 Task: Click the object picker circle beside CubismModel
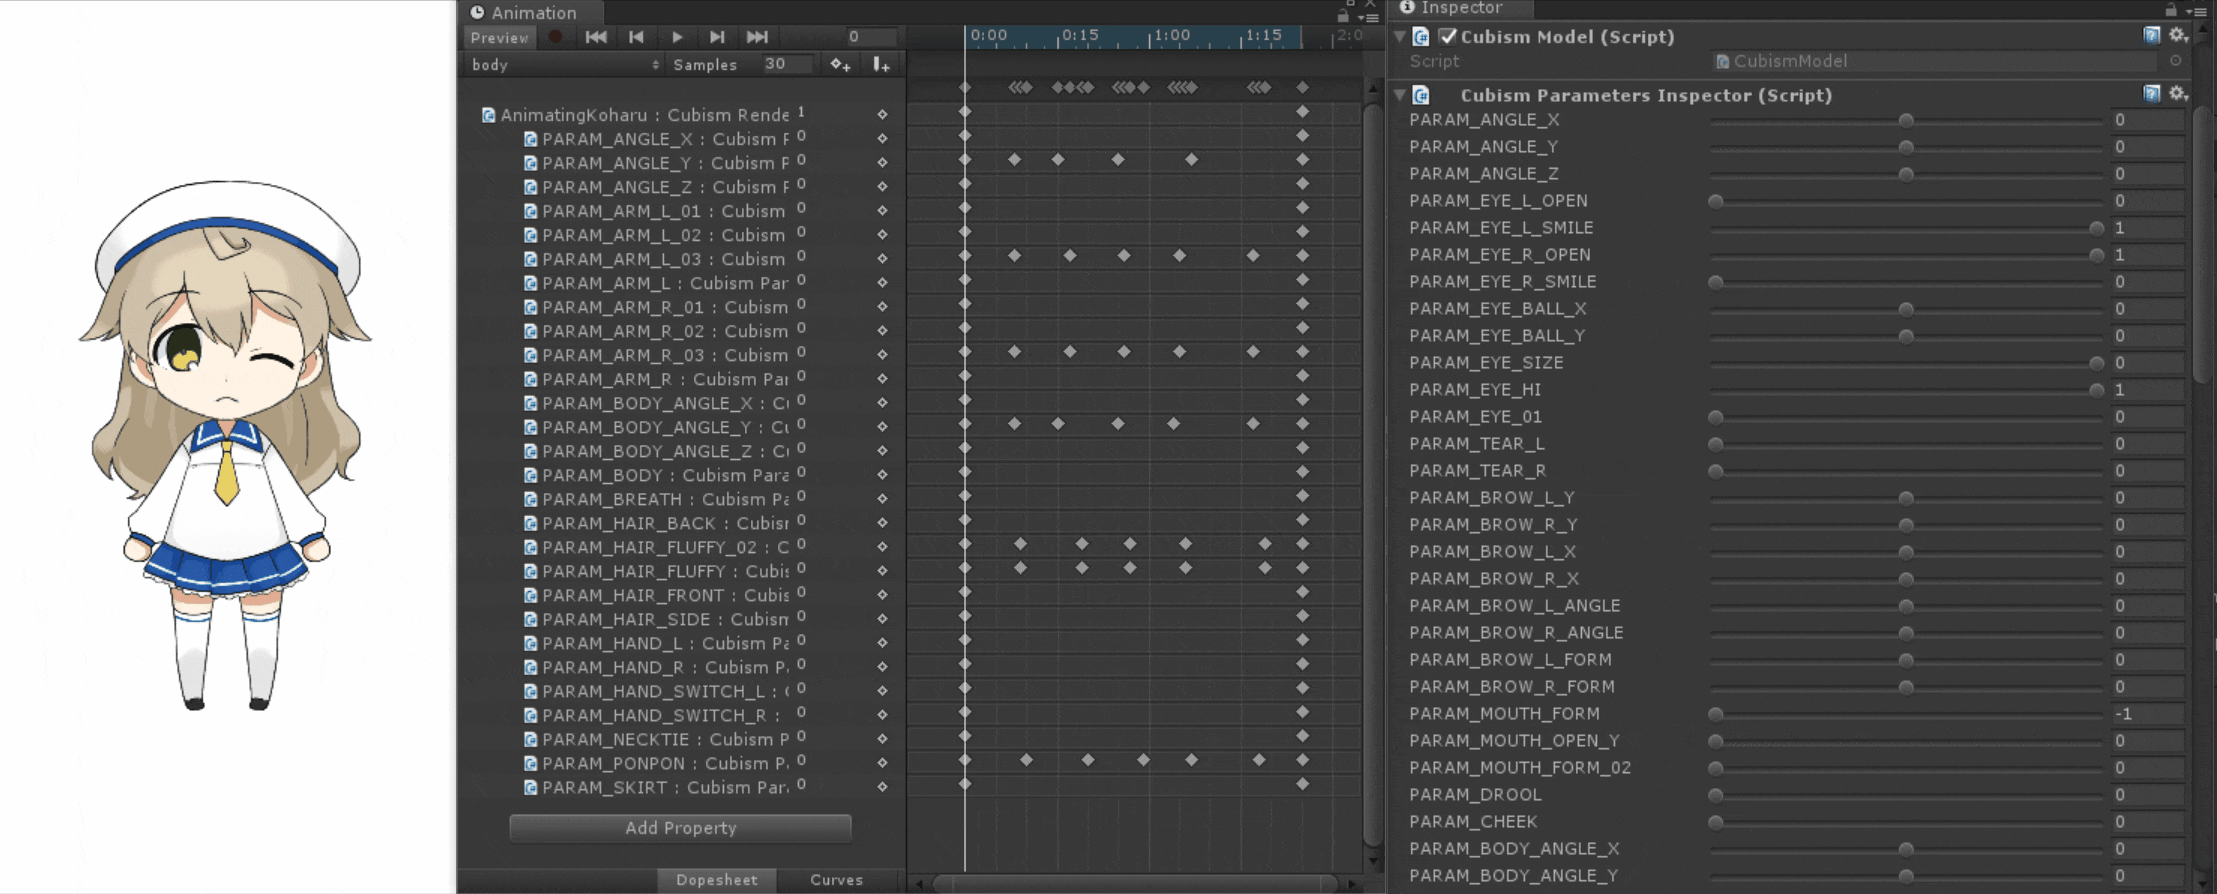(x=2176, y=61)
